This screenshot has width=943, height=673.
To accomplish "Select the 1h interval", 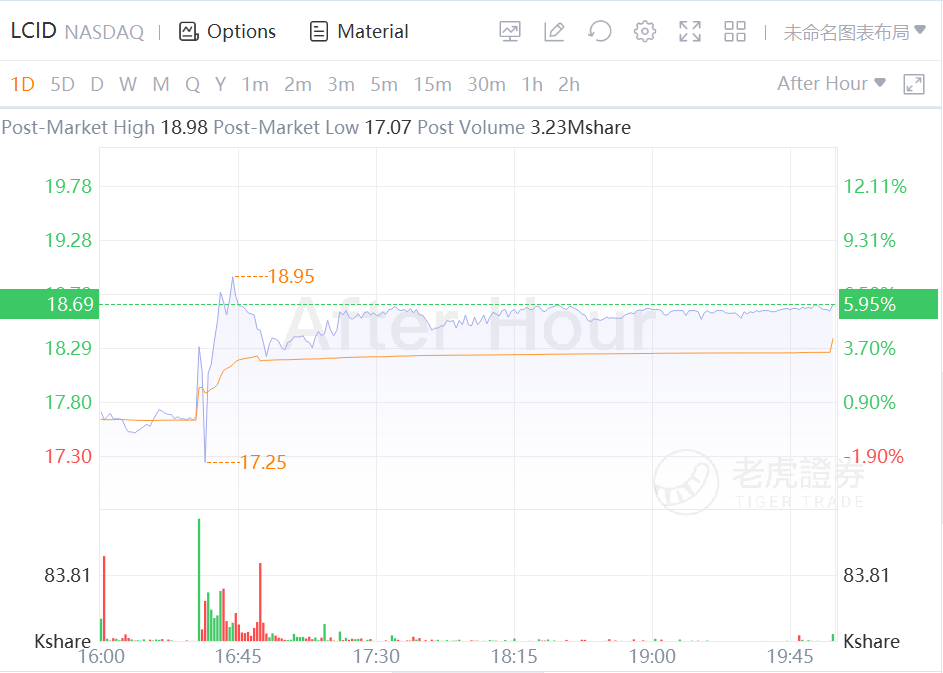I will pyautogui.click(x=532, y=84).
